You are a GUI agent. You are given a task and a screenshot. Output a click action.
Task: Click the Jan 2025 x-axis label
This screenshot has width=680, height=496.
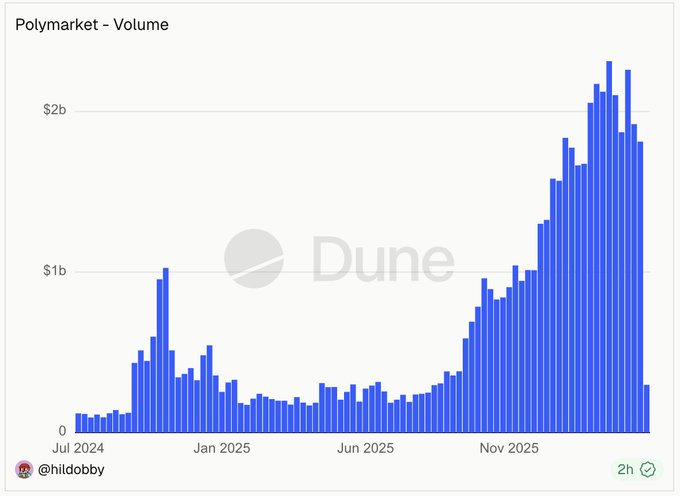[x=222, y=448]
